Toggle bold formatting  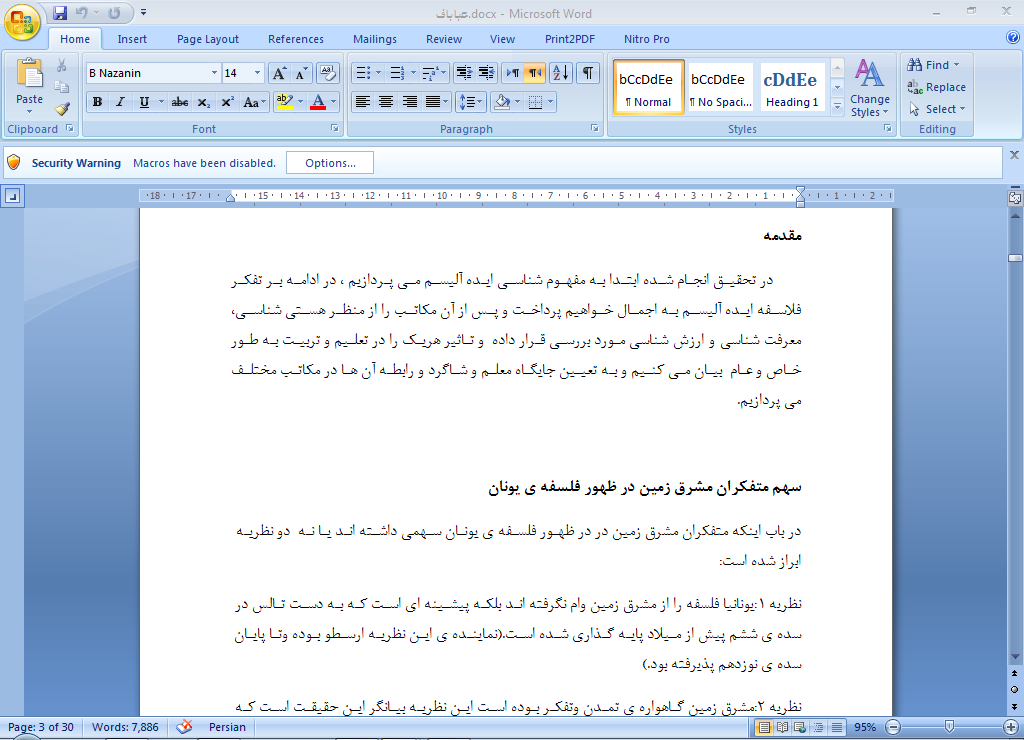coord(98,102)
